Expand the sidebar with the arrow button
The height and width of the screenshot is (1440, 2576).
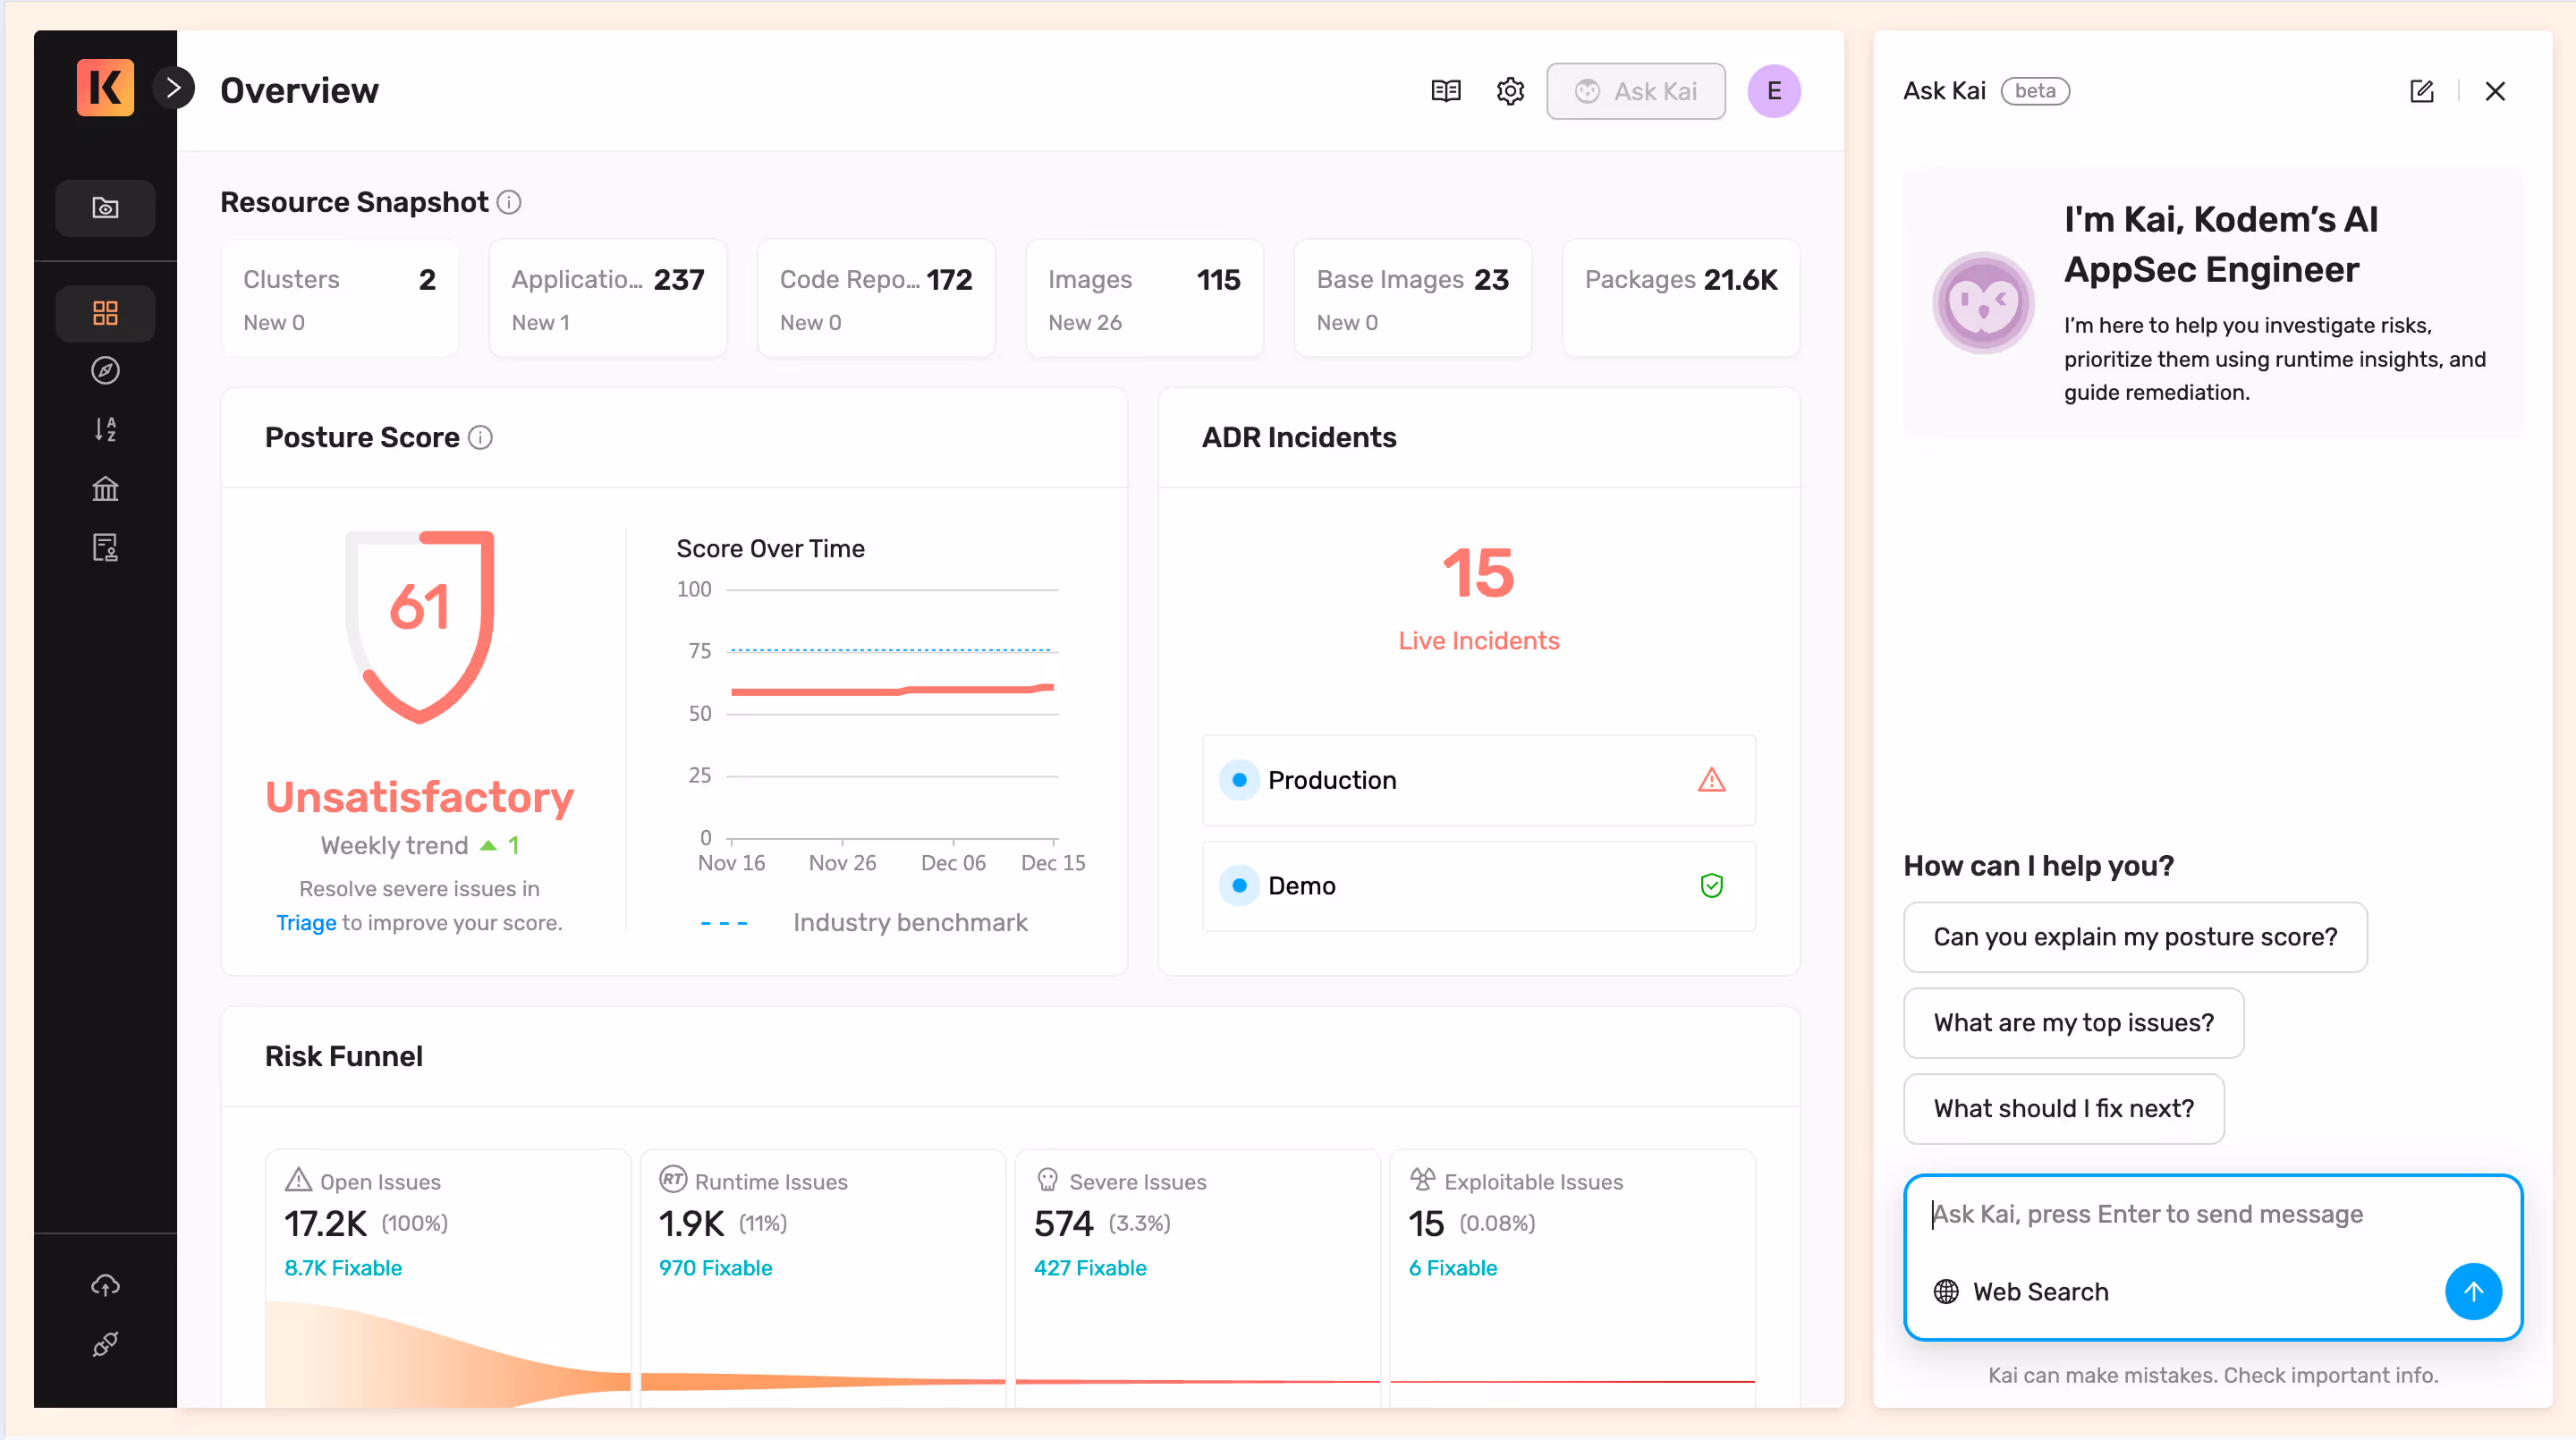173,88
